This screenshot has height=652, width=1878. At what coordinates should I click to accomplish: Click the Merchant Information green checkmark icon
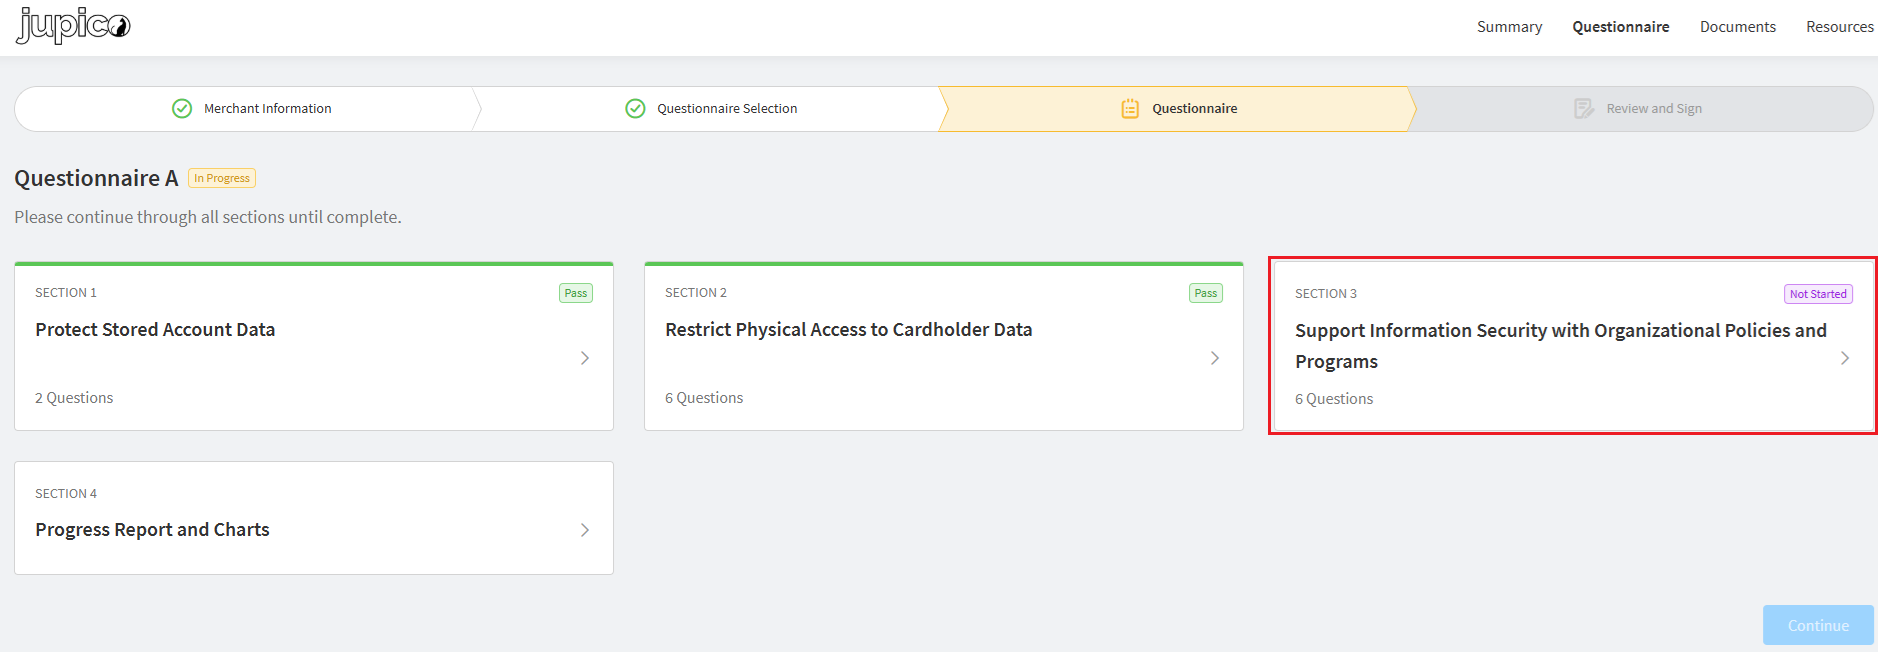click(x=182, y=109)
